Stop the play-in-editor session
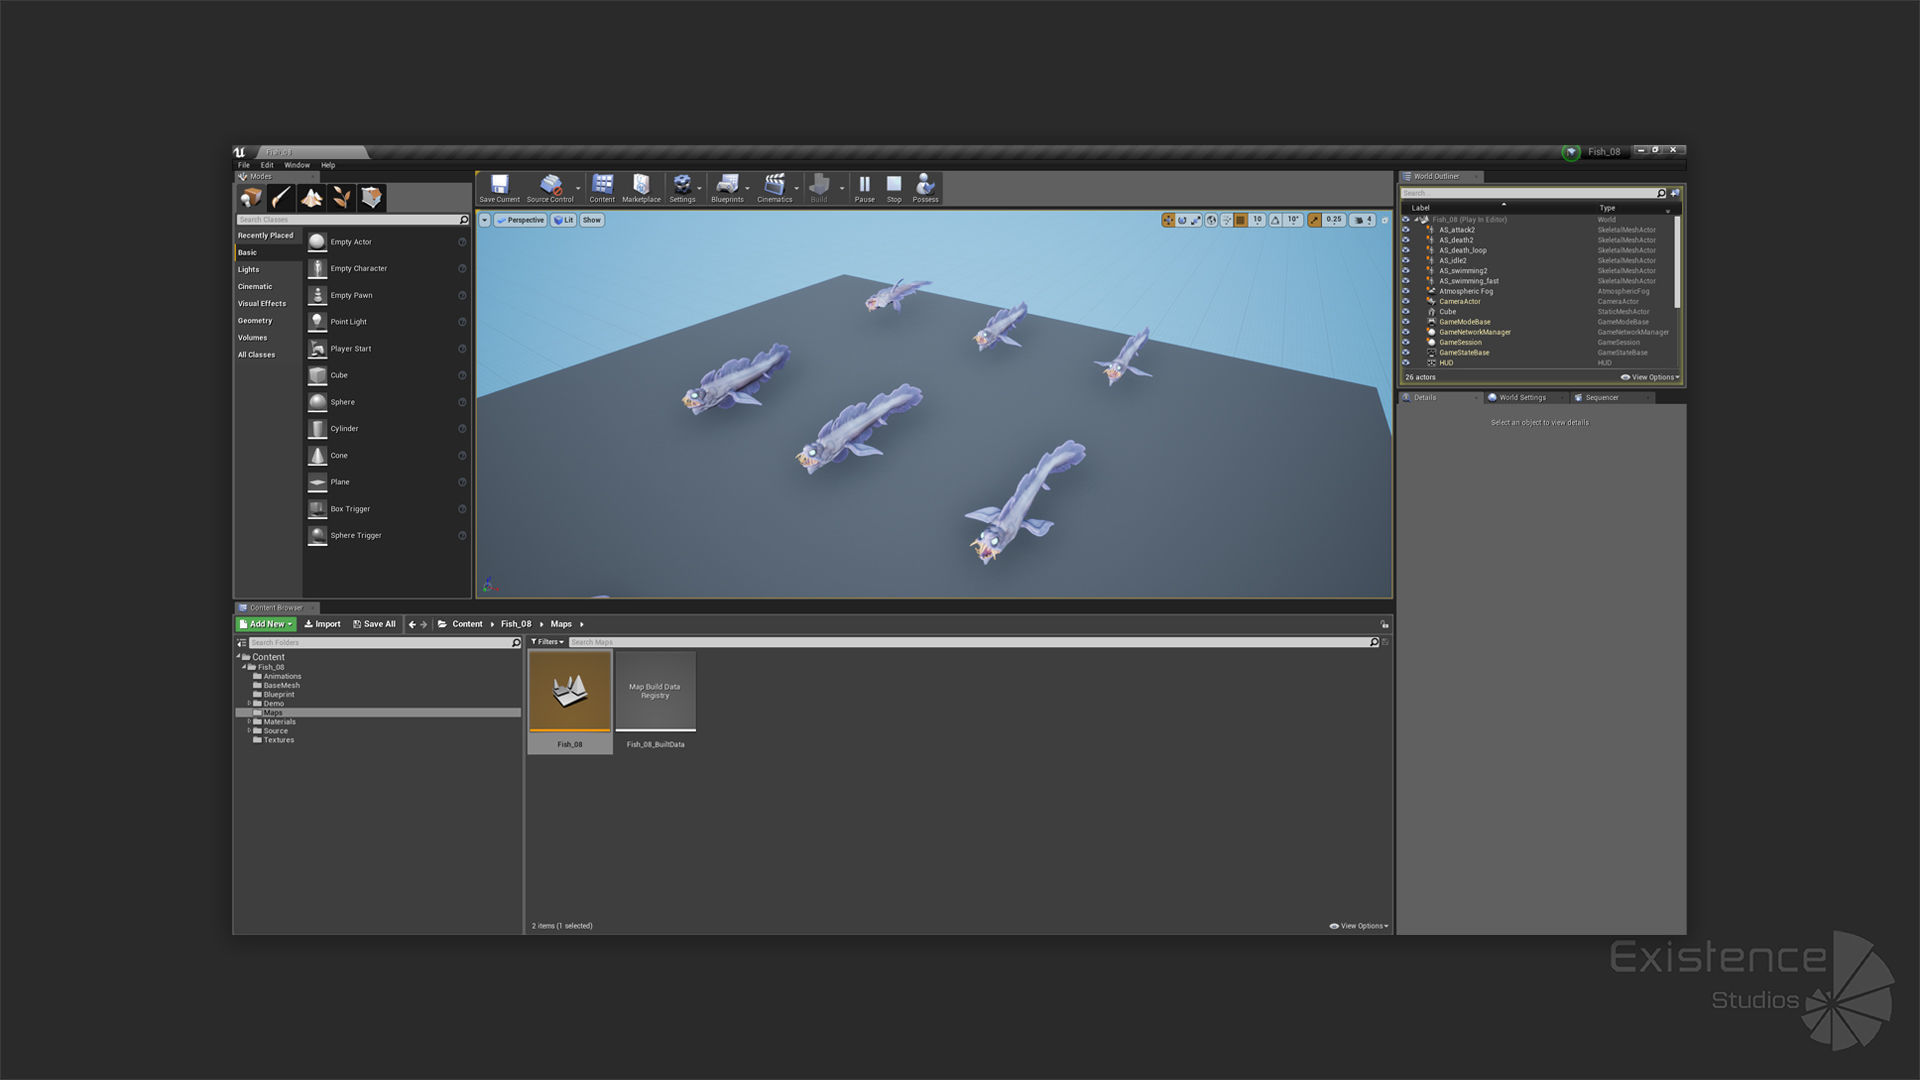The height and width of the screenshot is (1080, 1920). 894,187
